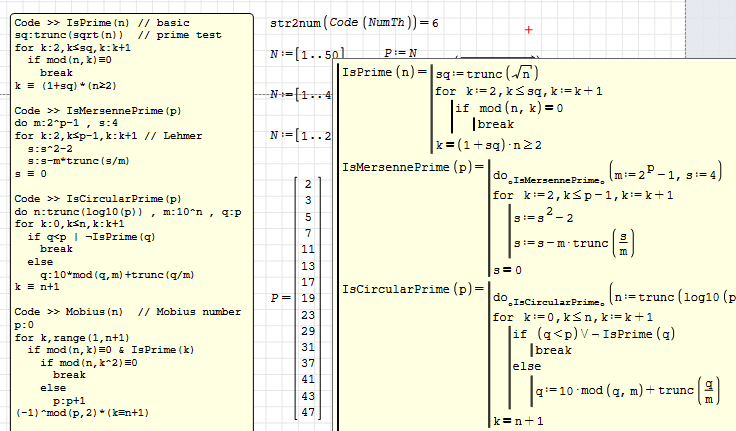
Task: Click the 'if mod(n,k)=0' condition in IsPrime
Action: [x=513, y=108]
